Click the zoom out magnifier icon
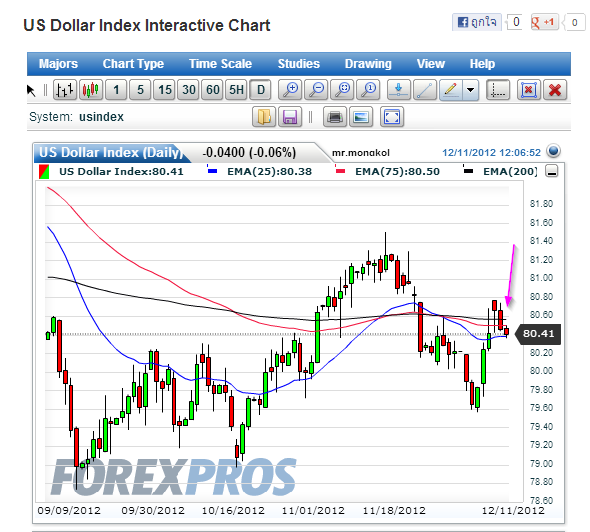590x532 pixels. 316,90
